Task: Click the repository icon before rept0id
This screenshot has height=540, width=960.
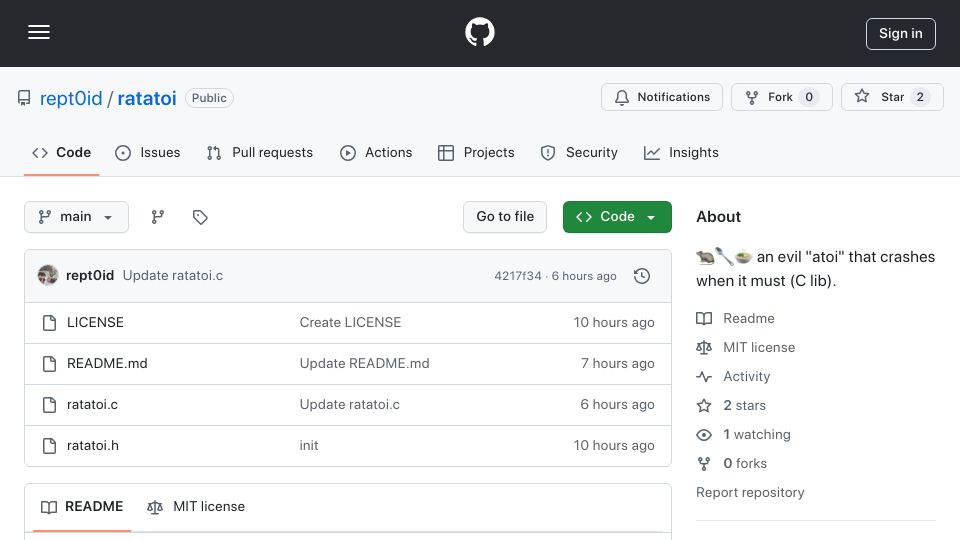Action: (24, 98)
